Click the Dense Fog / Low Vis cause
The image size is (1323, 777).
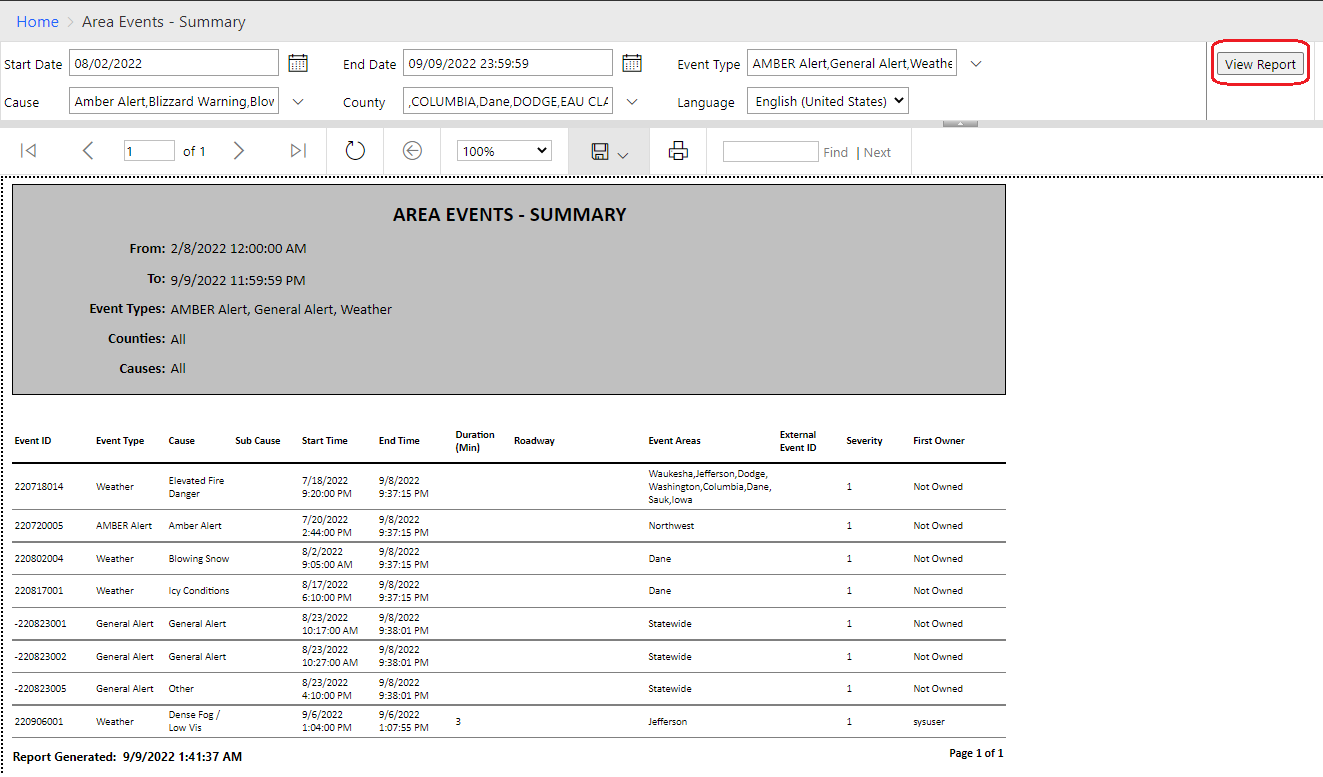pos(194,721)
